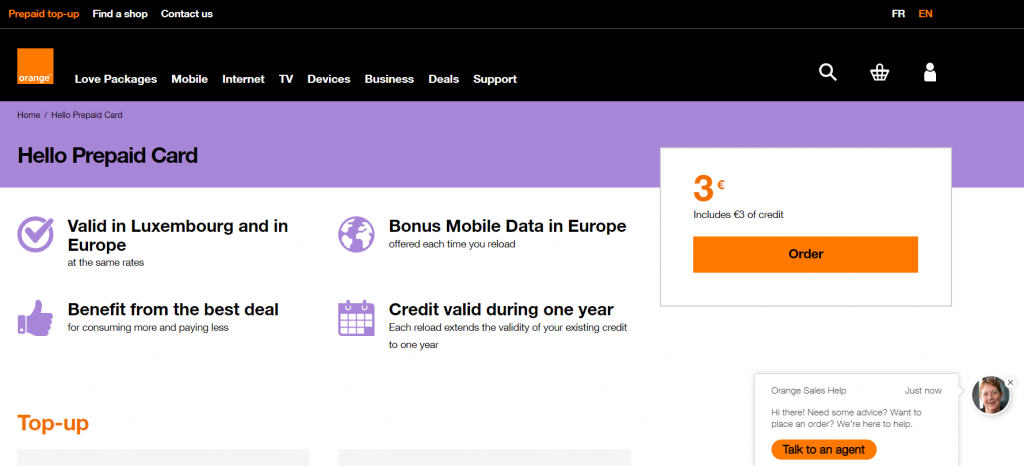Click the purple calendar icon

pos(357,317)
